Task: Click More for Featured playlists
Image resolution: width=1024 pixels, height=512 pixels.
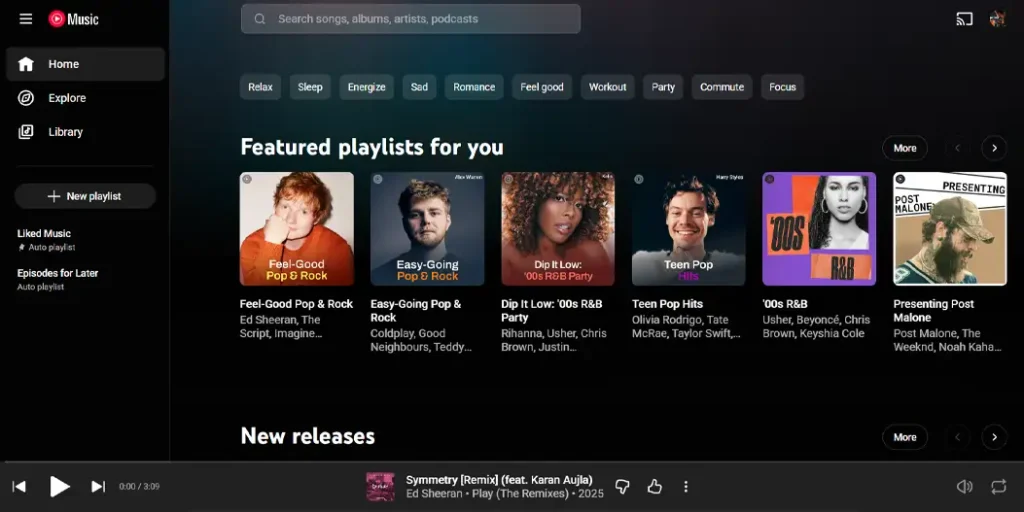Action: pos(904,148)
